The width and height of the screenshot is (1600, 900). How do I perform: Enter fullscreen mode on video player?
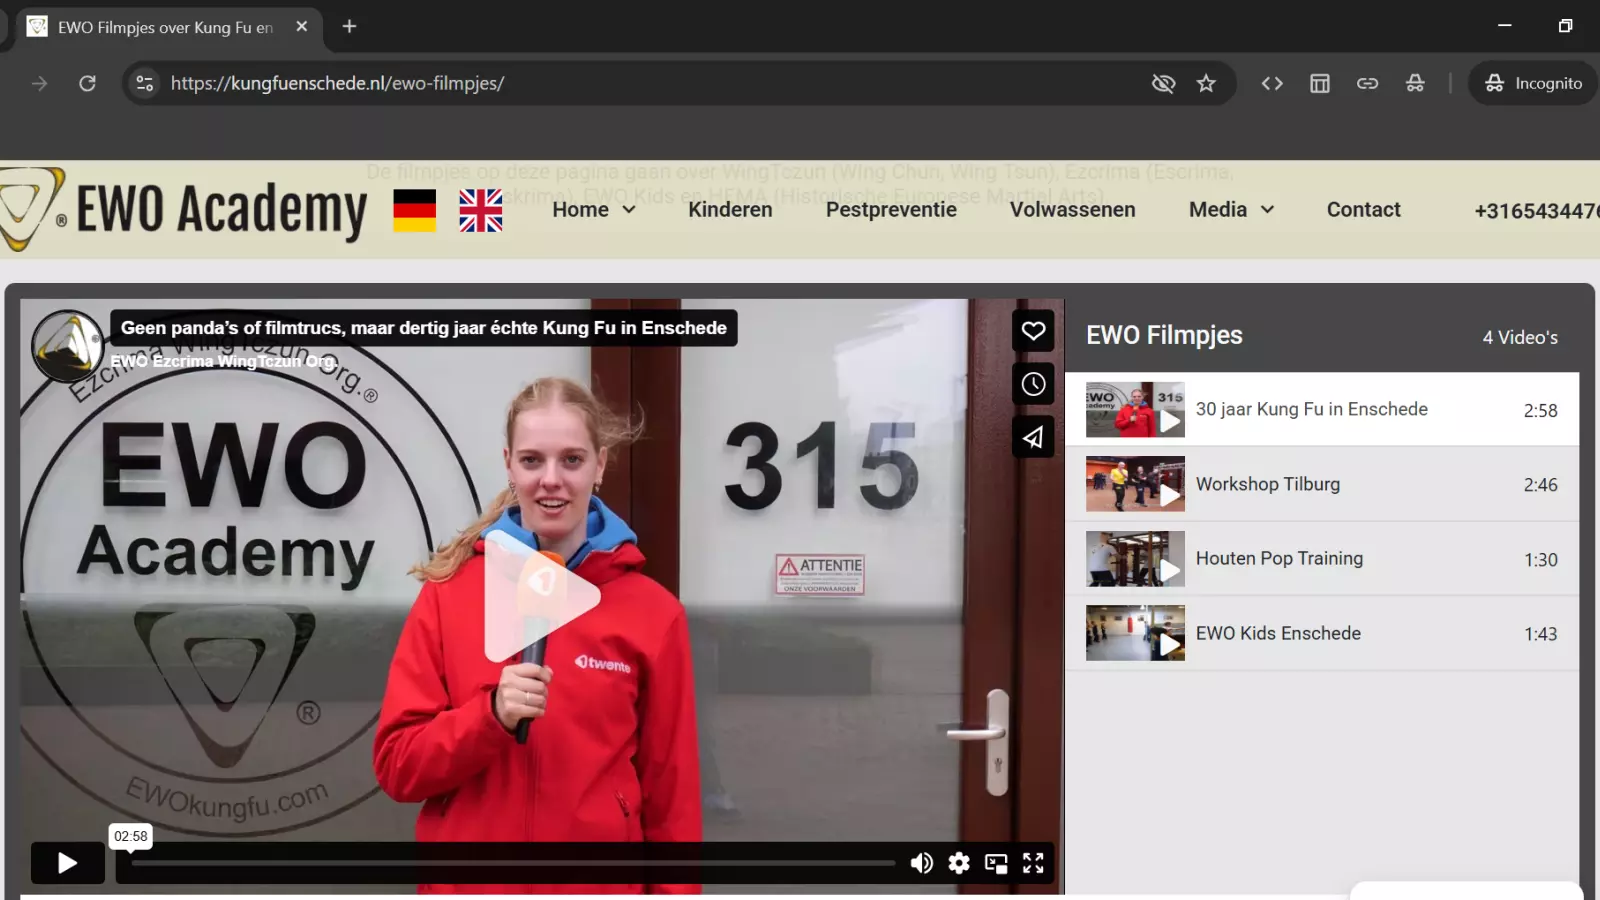[1033, 863]
